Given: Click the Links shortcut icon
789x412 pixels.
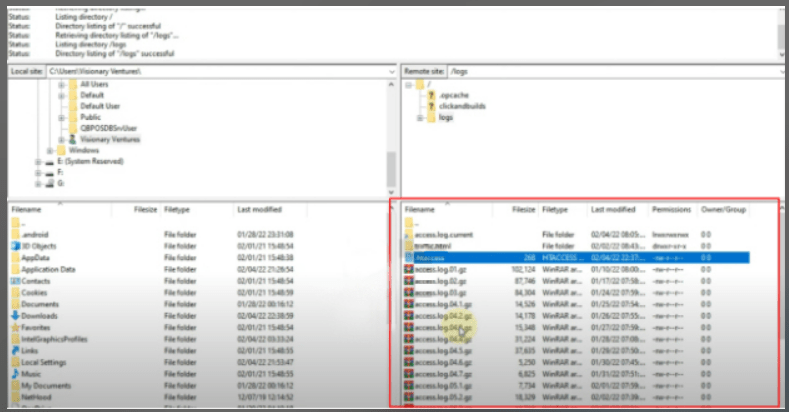Looking at the screenshot, I should [x=16, y=351].
